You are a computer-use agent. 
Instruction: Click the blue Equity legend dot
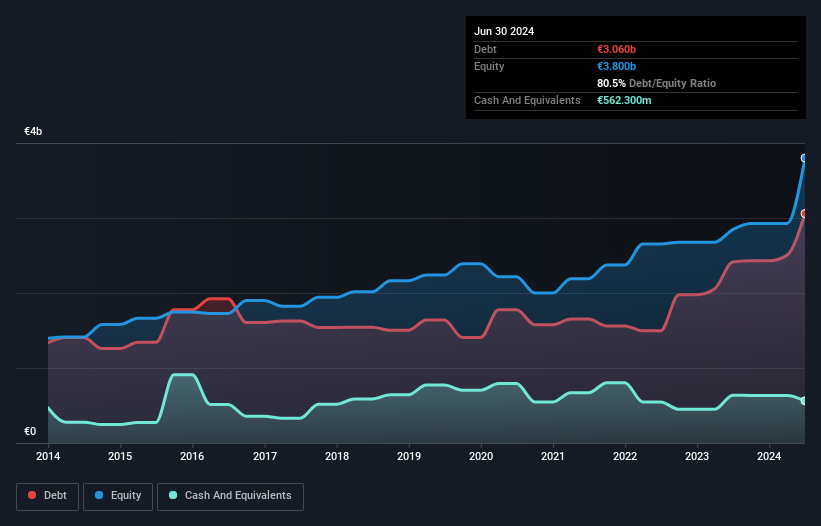point(99,495)
